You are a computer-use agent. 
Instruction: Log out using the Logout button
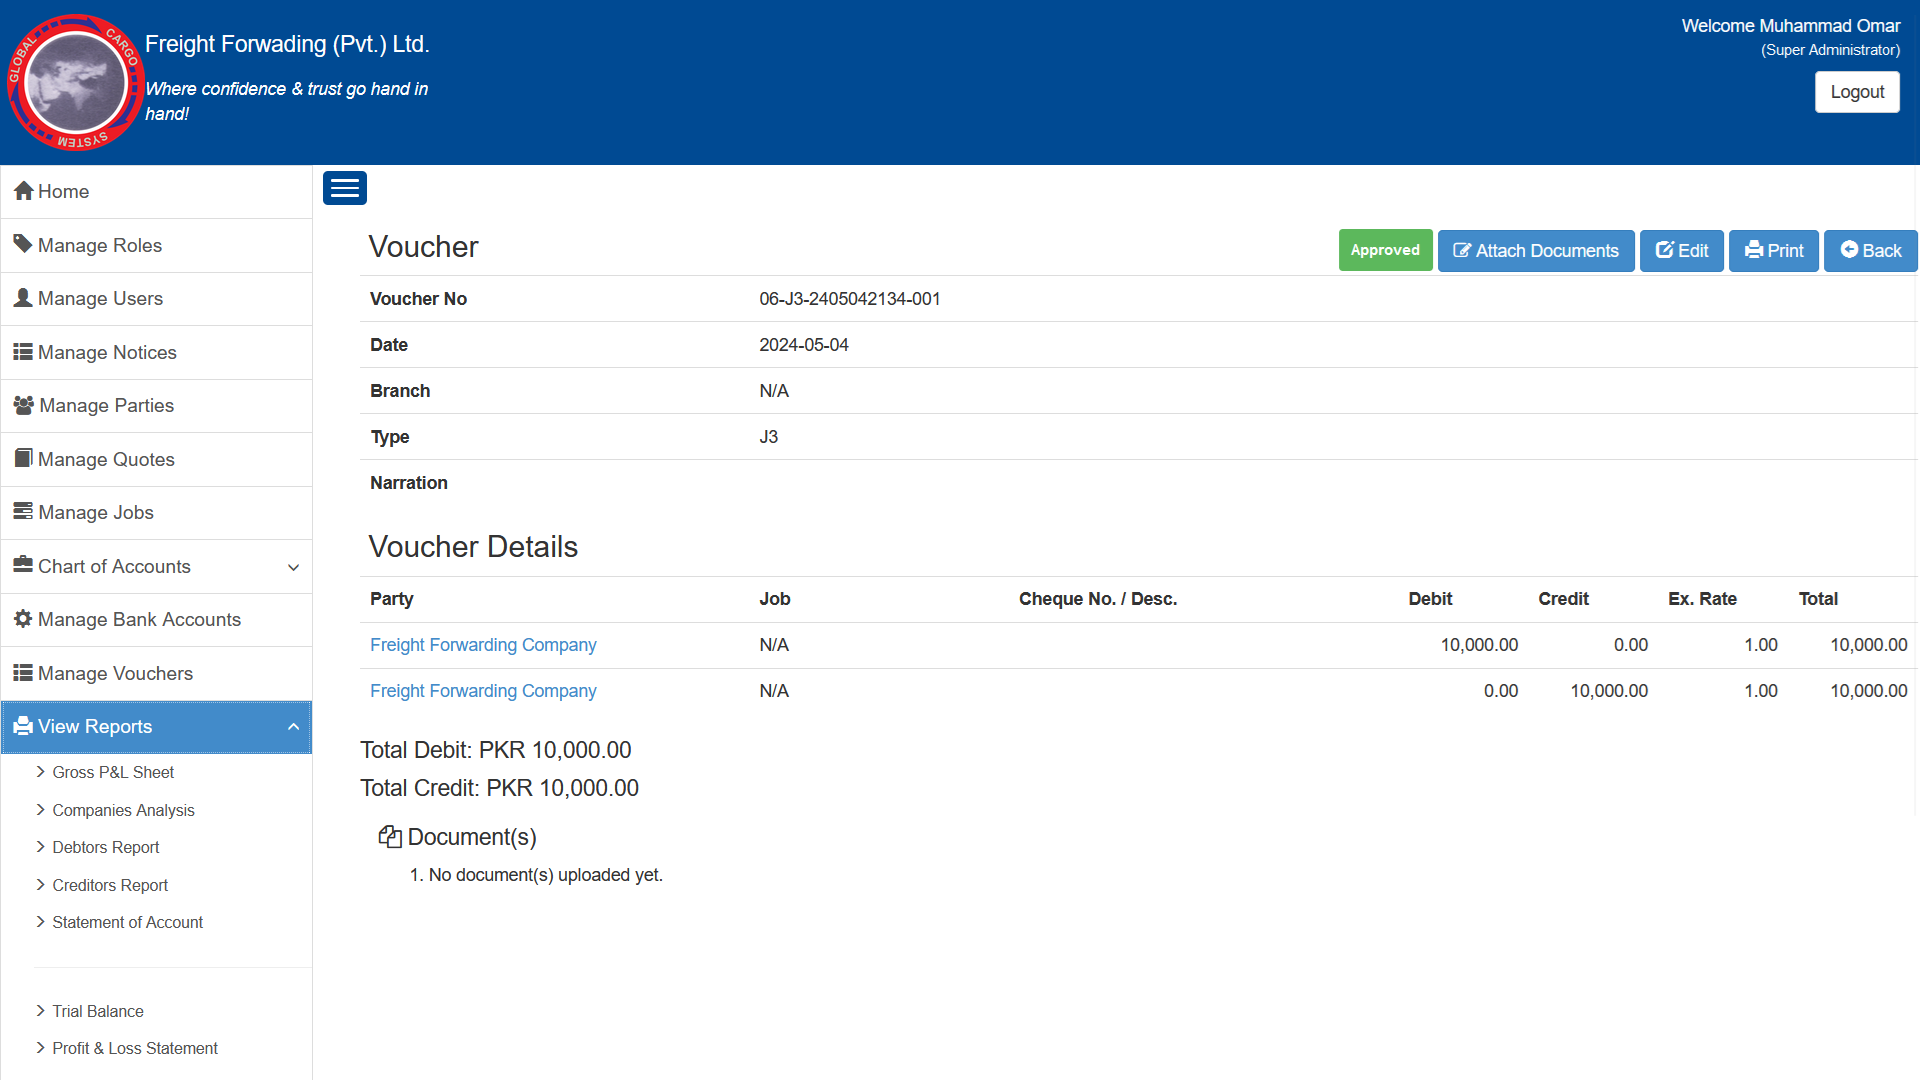(1857, 92)
